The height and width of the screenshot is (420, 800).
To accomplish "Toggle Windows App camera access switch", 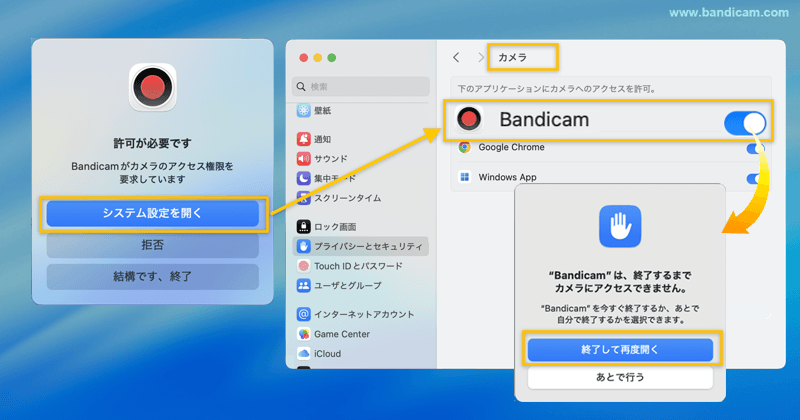I will tap(754, 179).
